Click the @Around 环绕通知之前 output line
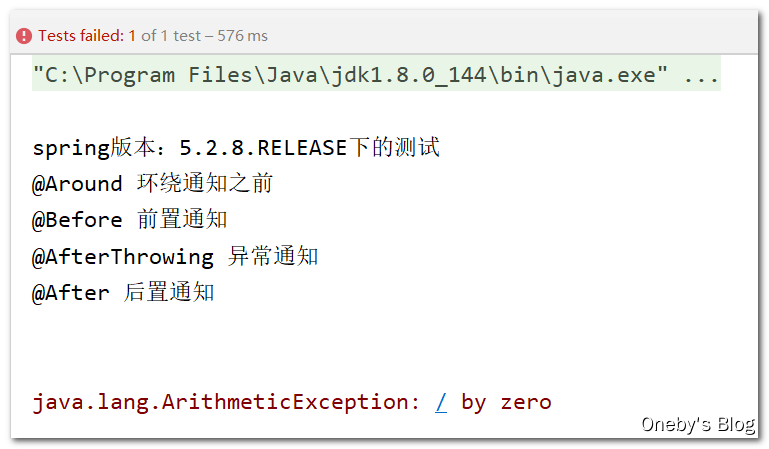The width and height of the screenshot is (769, 449). tap(153, 184)
